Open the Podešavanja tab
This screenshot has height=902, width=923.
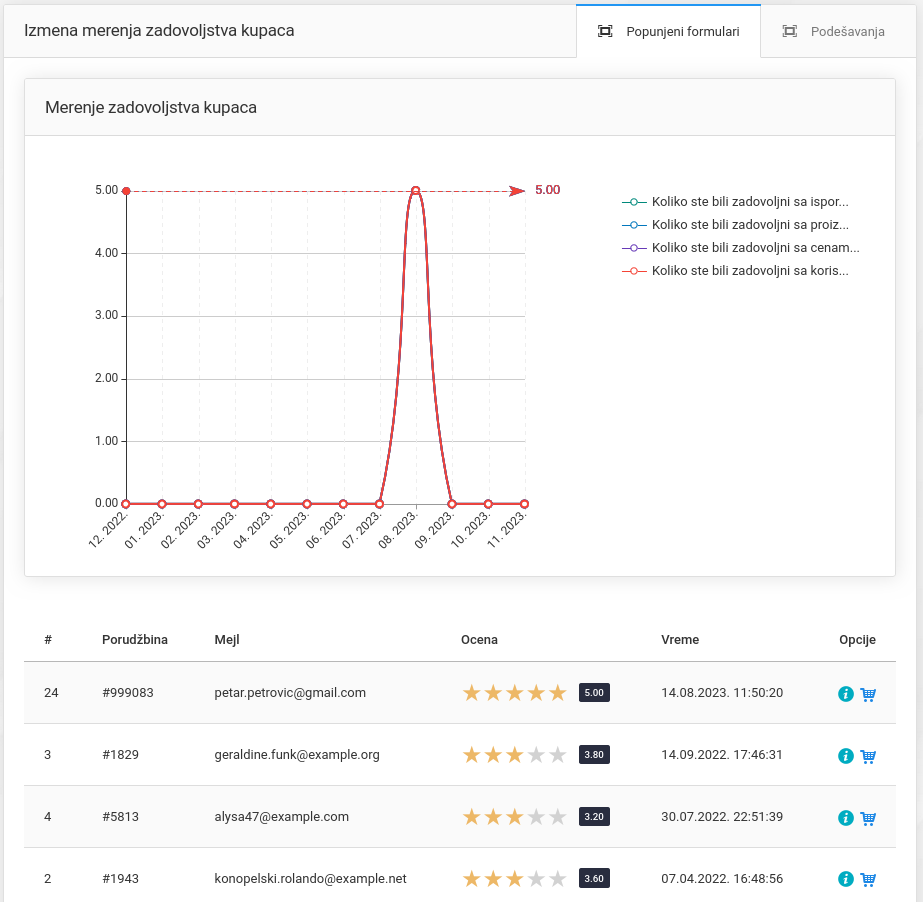[834, 31]
